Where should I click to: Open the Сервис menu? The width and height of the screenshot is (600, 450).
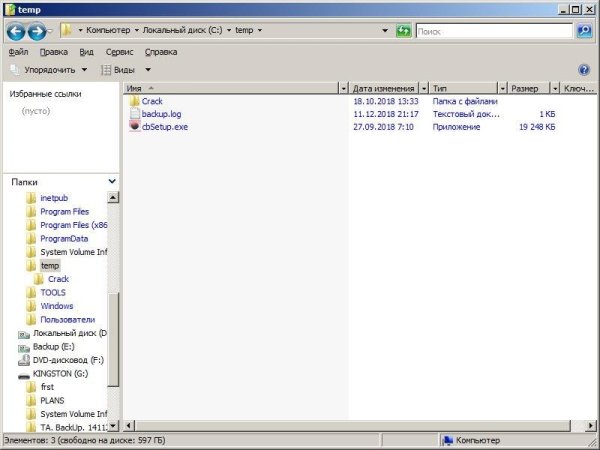point(119,51)
